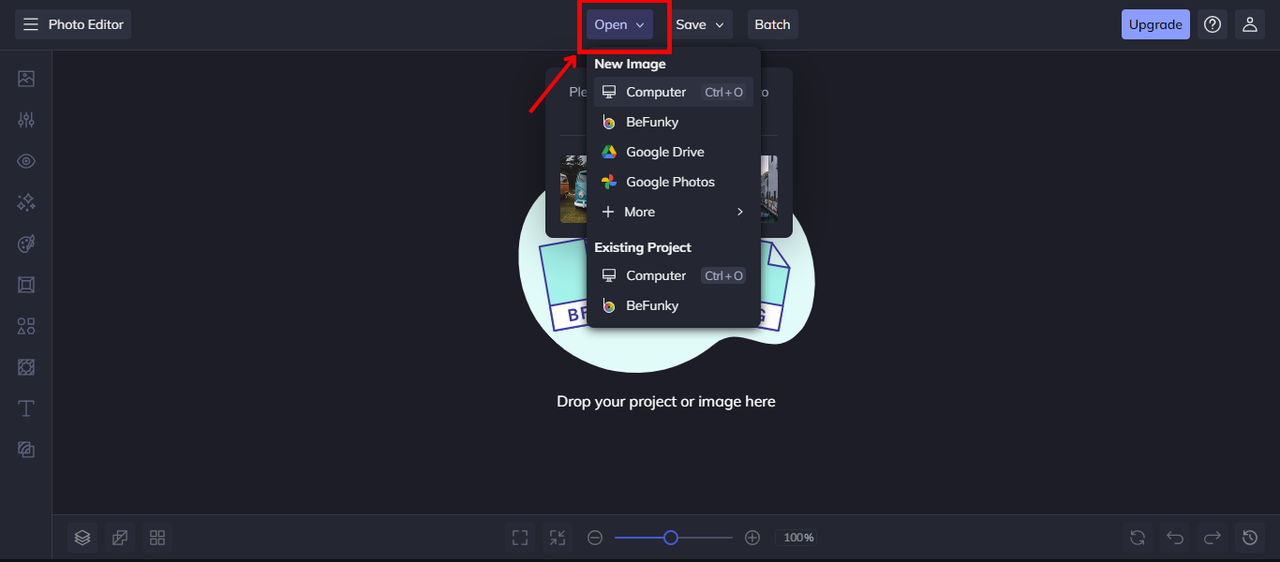The width and height of the screenshot is (1280, 562).
Task: Click the Upgrade button
Action: tap(1155, 25)
